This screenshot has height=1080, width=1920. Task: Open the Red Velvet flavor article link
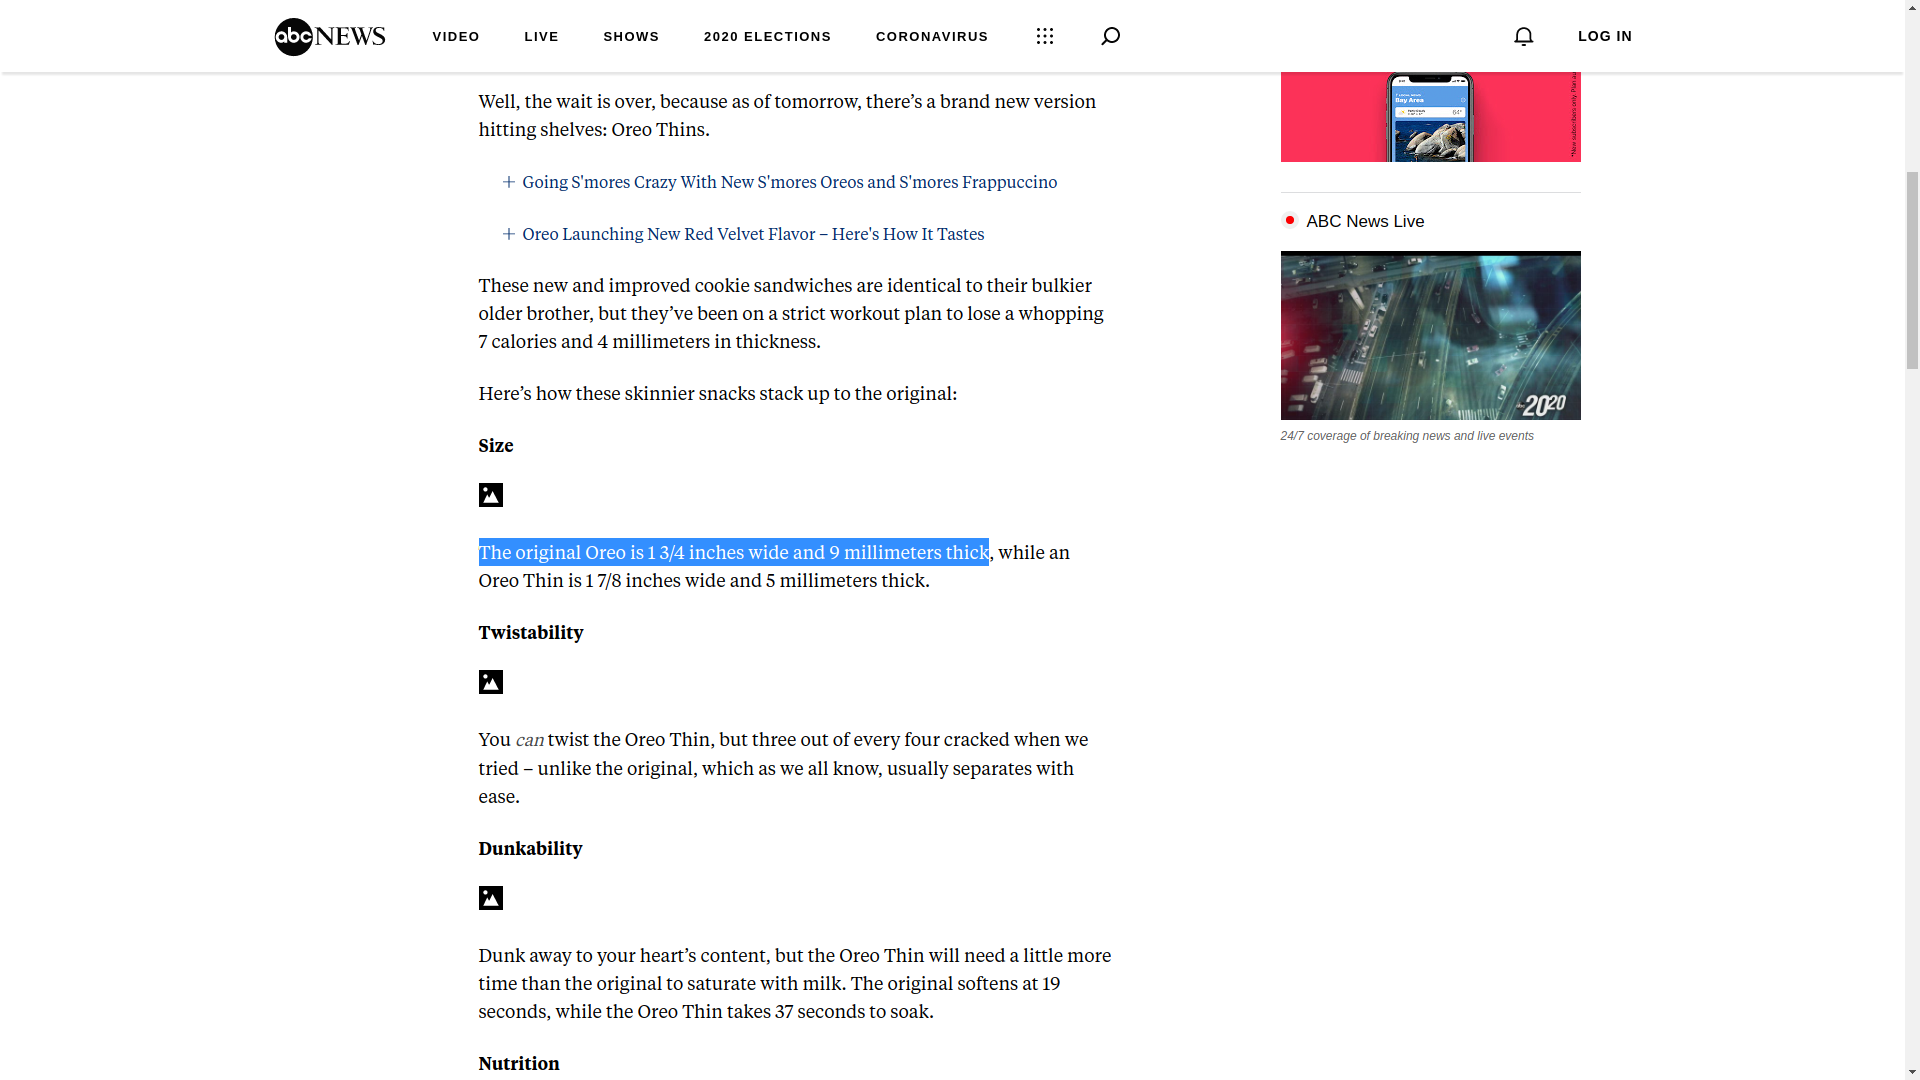point(752,234)
